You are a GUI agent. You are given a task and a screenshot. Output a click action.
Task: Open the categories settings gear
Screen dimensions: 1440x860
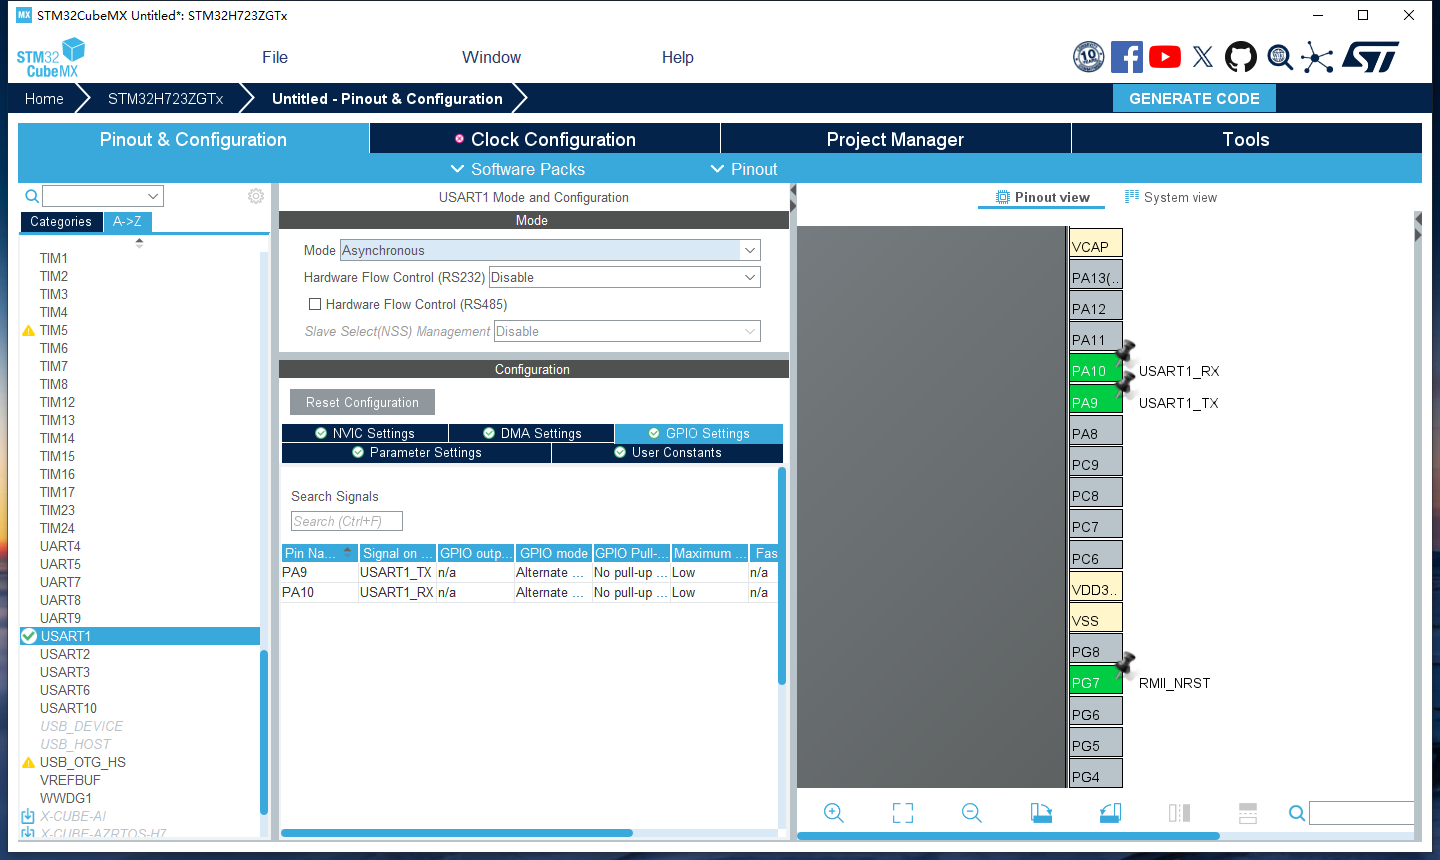pyautogui.click(x=256, y=196)
